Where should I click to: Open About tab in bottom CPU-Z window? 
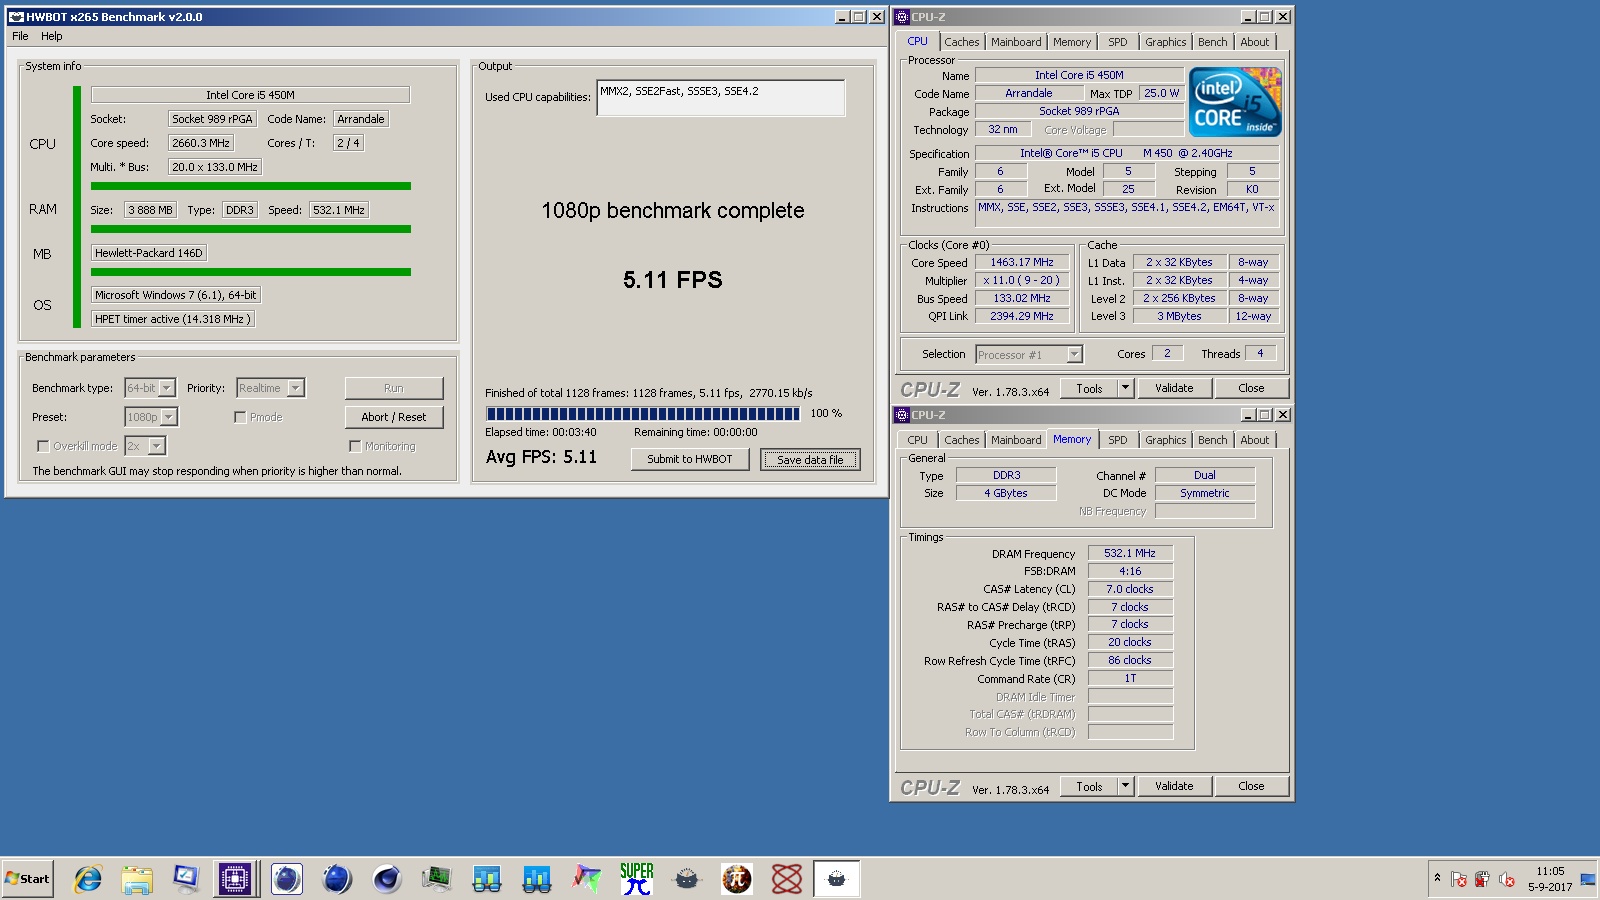coord(1255,440)
